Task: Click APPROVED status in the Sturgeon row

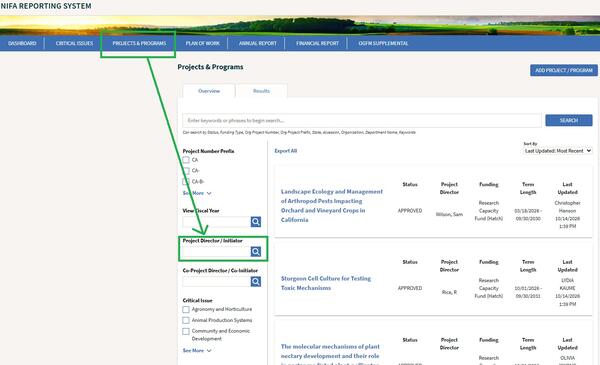Action: tap(410, 288)
